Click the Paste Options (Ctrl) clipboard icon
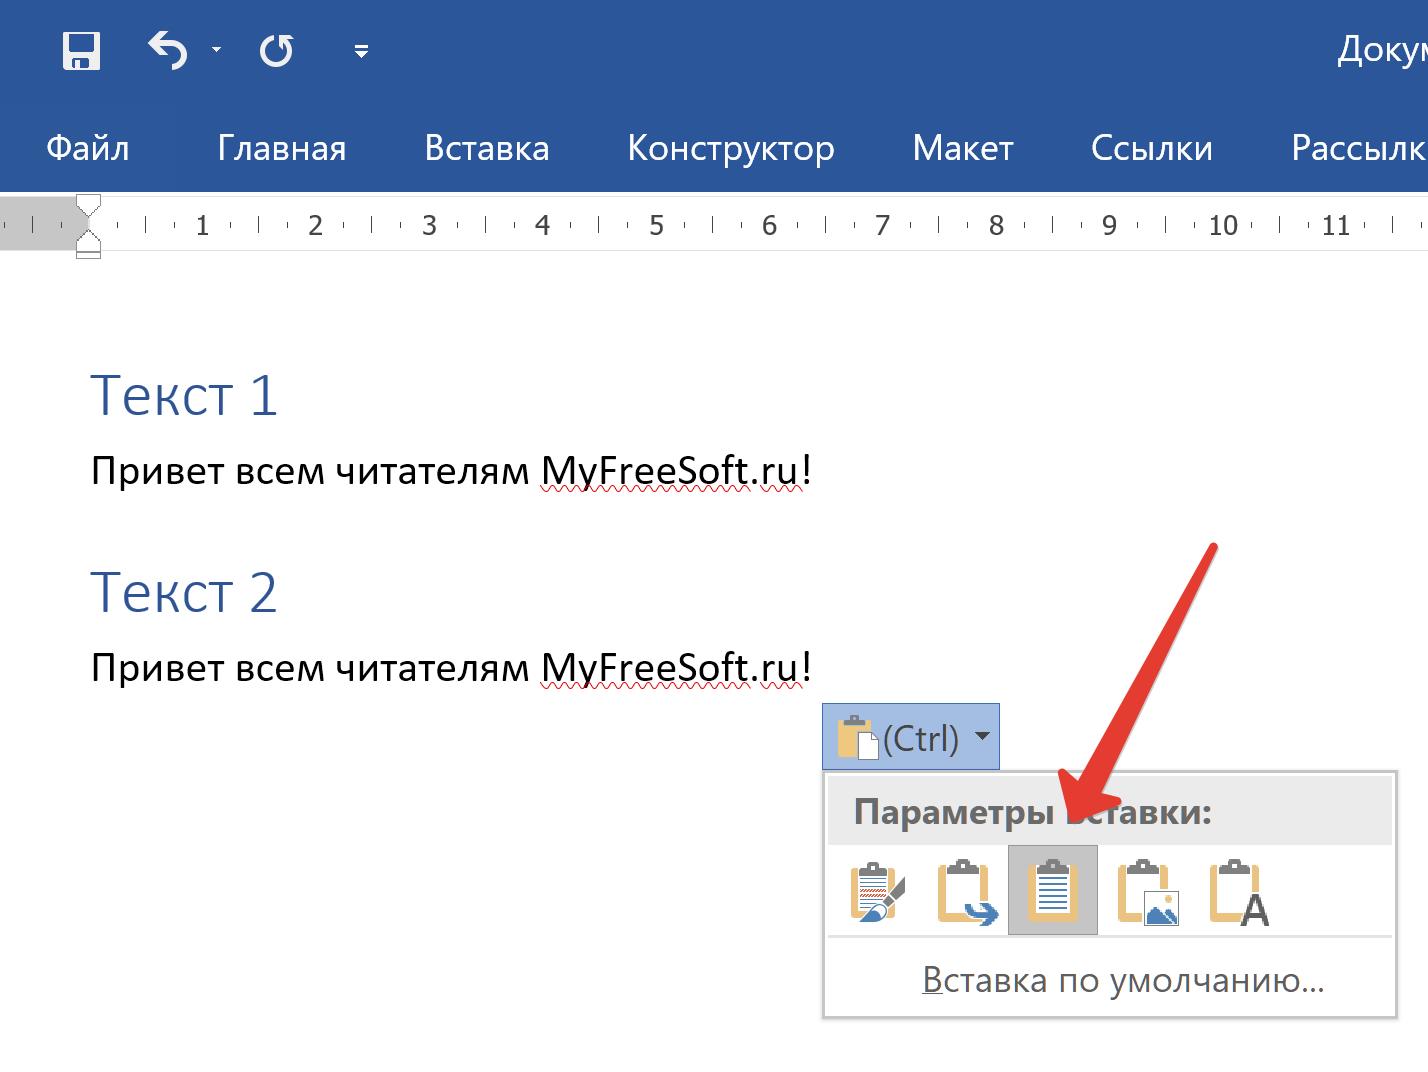This screenshot has width=1428, height=1072. 857,737
